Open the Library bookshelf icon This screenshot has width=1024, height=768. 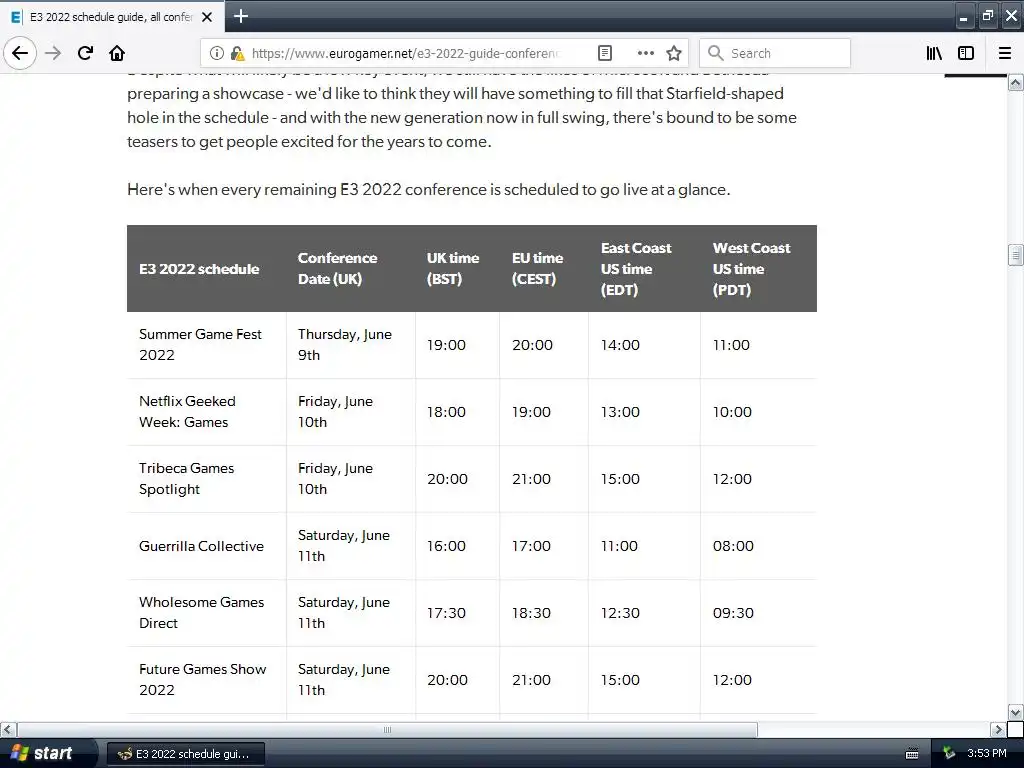coord(934,53)
